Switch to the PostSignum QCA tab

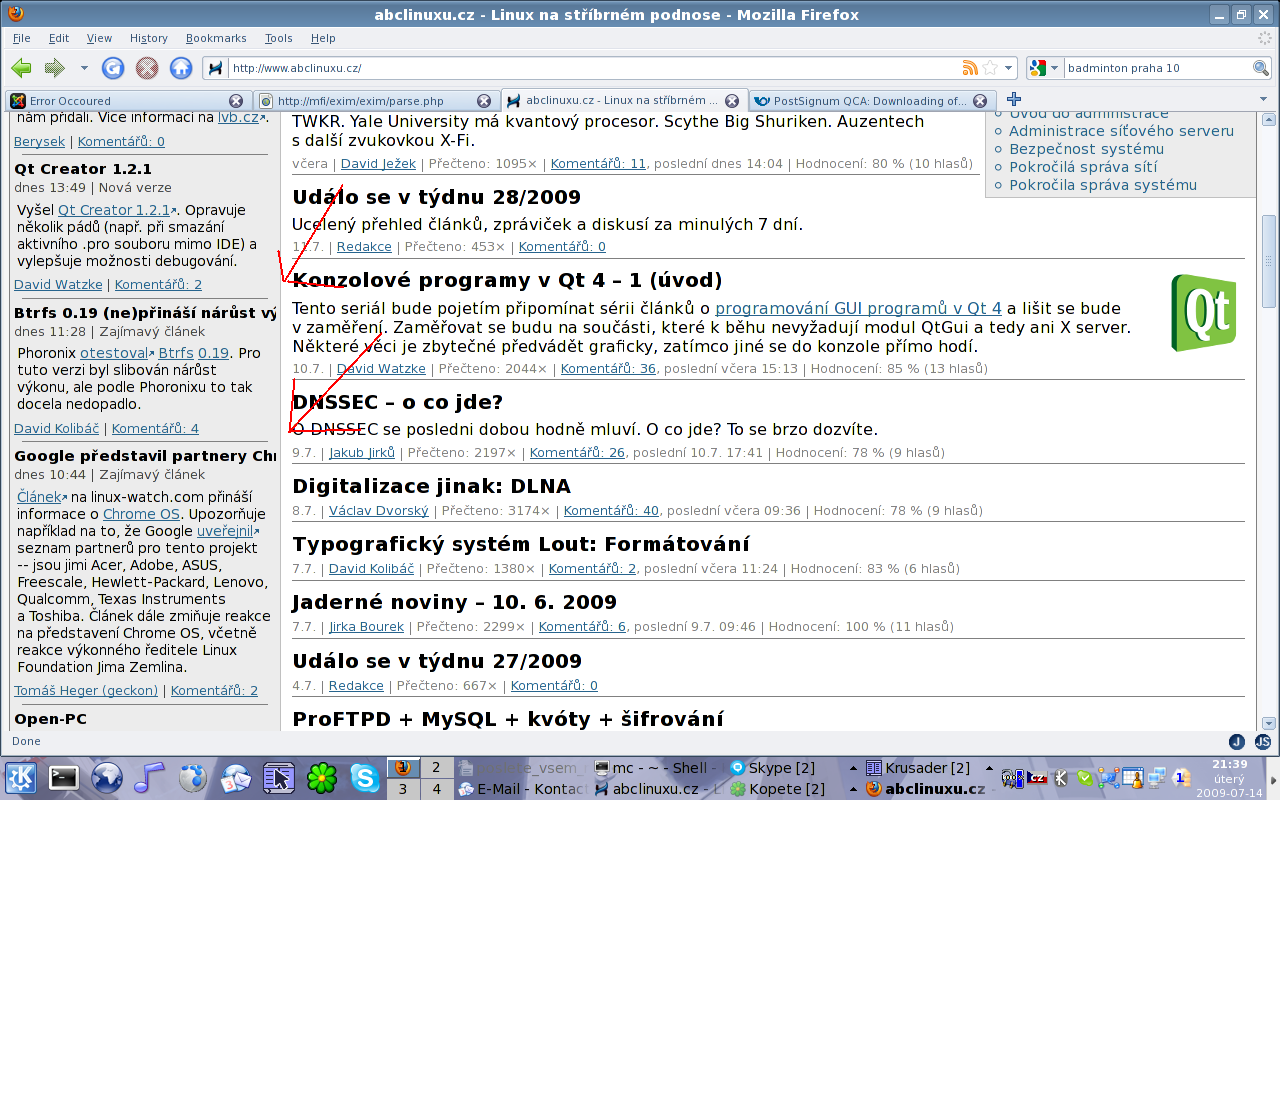click(x=871, y=101)
